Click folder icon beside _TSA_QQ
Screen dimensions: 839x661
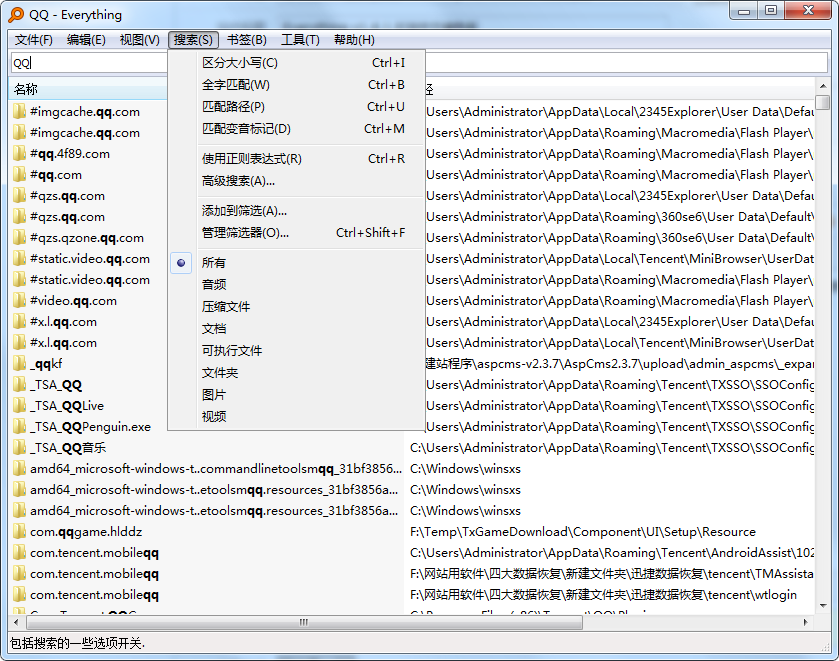click(19, 384)
